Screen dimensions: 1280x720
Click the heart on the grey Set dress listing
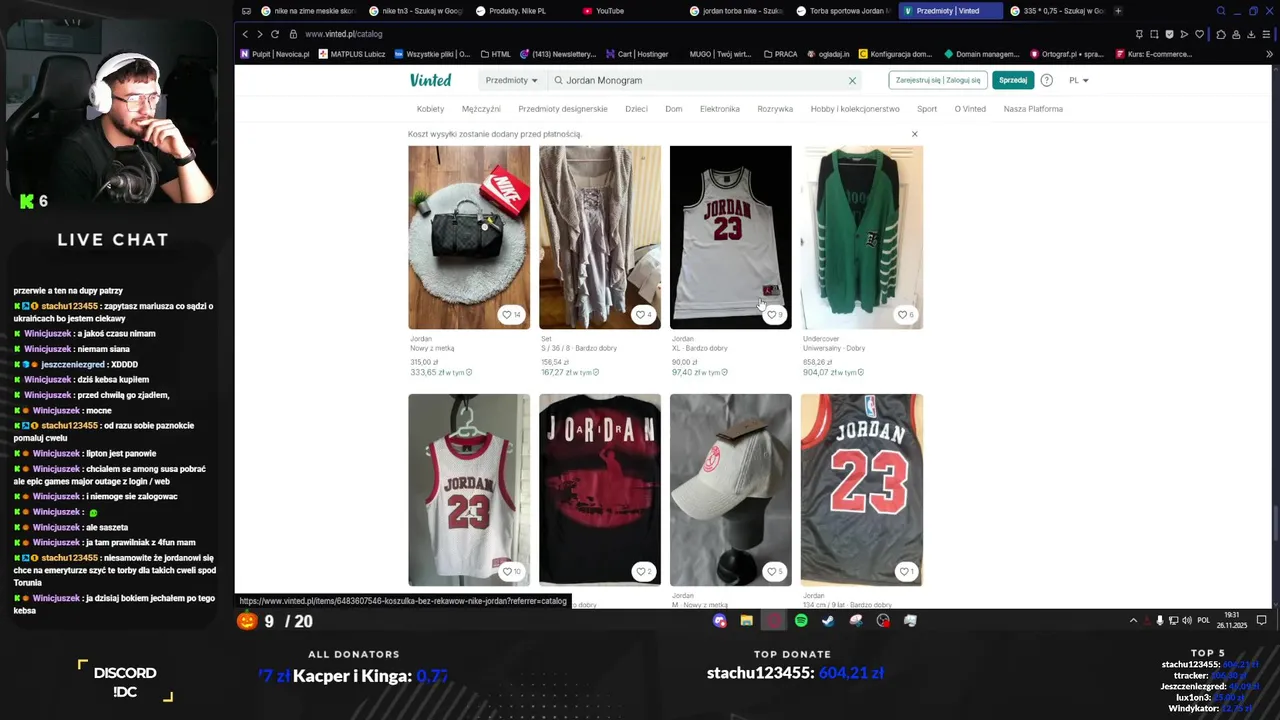click(x=642, y=315)
